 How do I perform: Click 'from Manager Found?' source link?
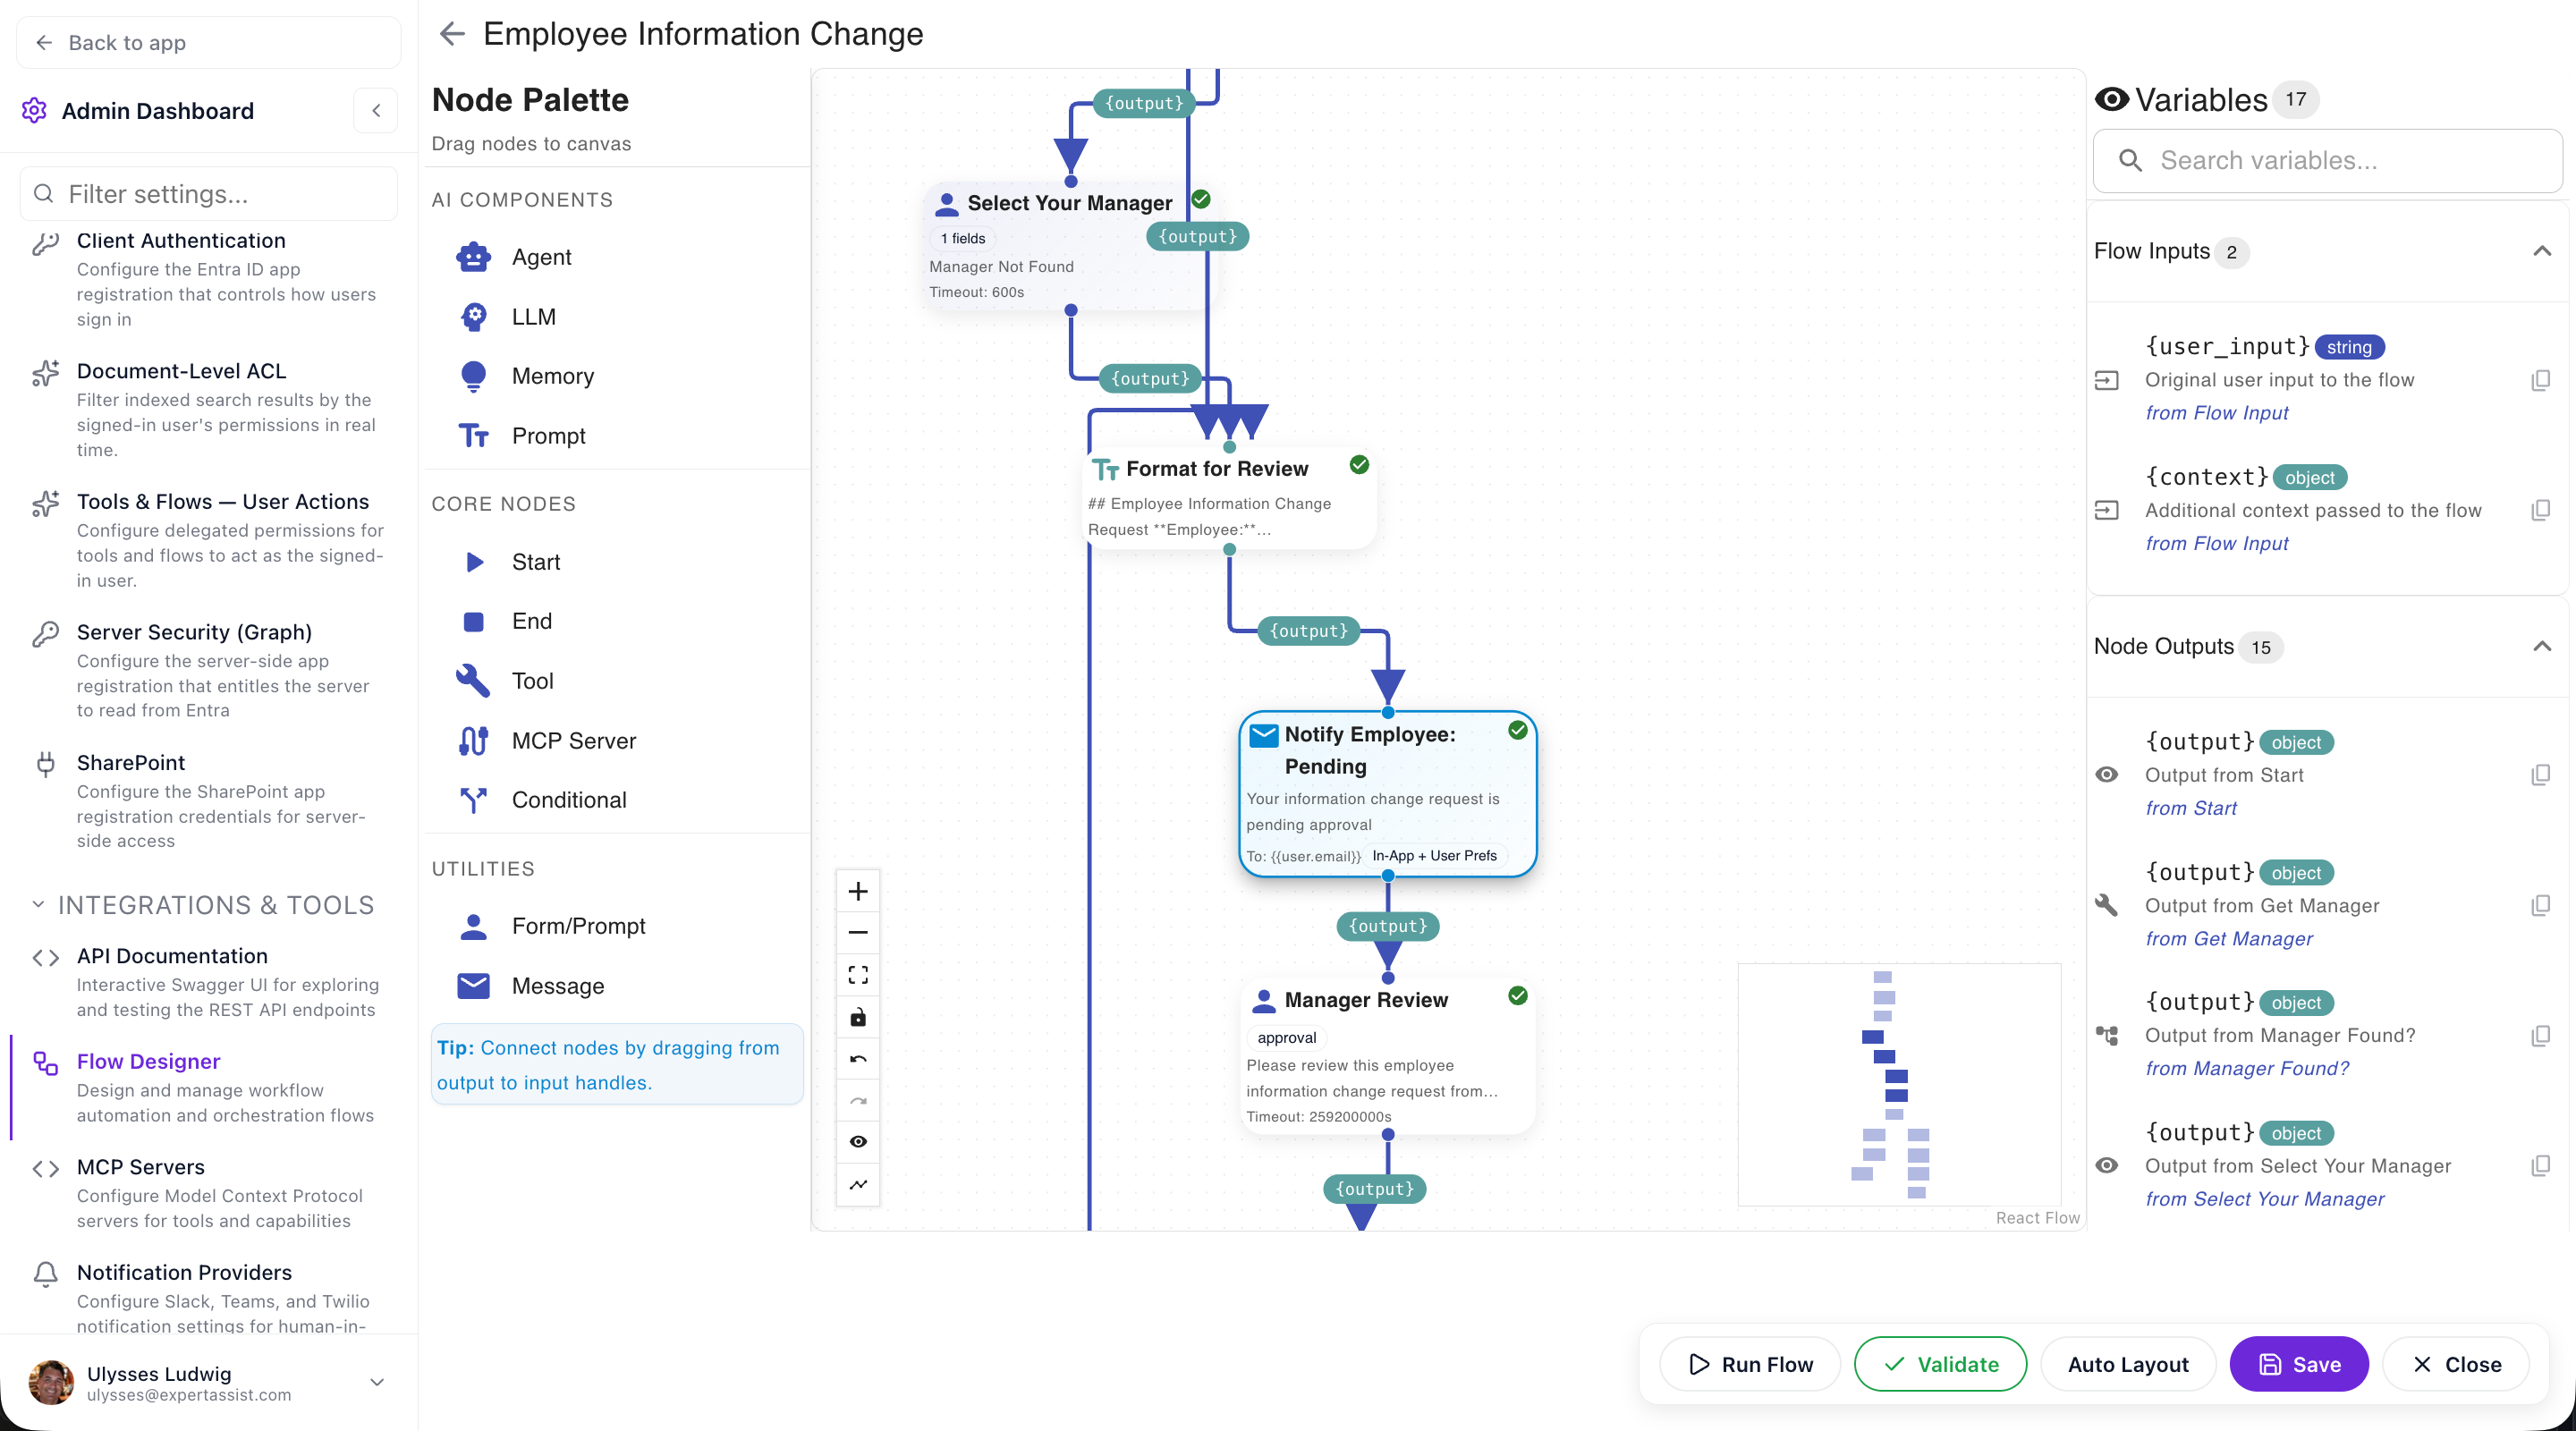pyautogui.click(x=2247, y=1069)
